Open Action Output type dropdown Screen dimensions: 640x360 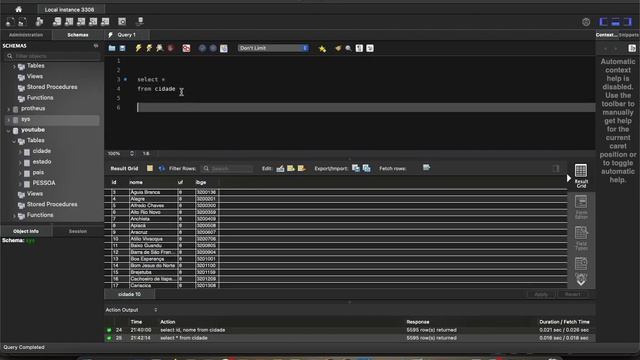156,310
